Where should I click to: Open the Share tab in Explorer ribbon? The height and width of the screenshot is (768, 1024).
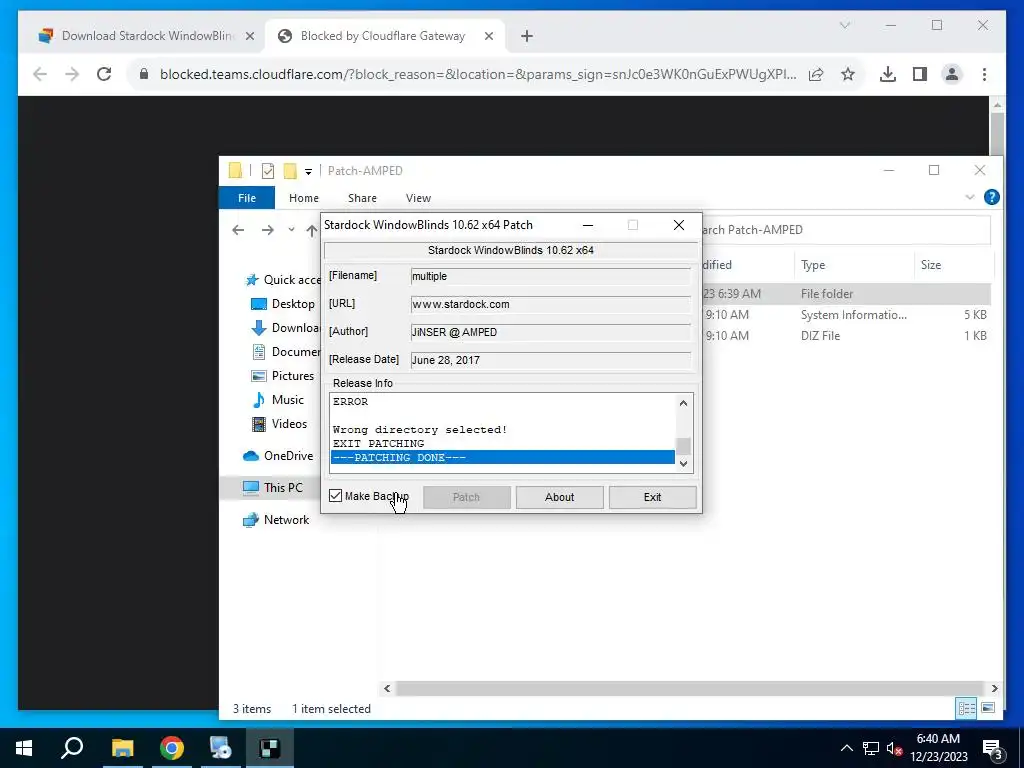[x=362, y=198]
